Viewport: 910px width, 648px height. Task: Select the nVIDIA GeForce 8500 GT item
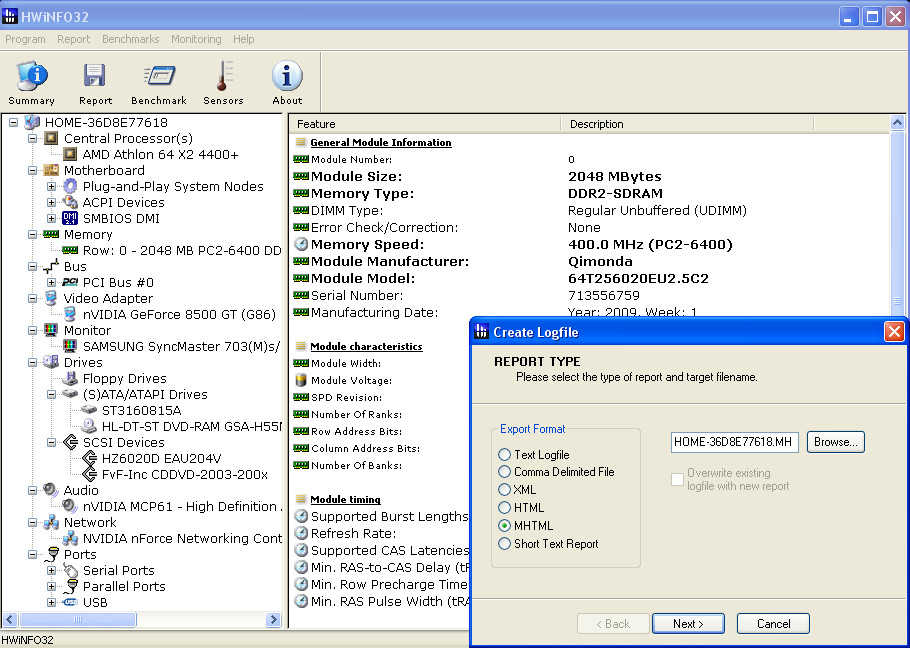pos(181,314)
